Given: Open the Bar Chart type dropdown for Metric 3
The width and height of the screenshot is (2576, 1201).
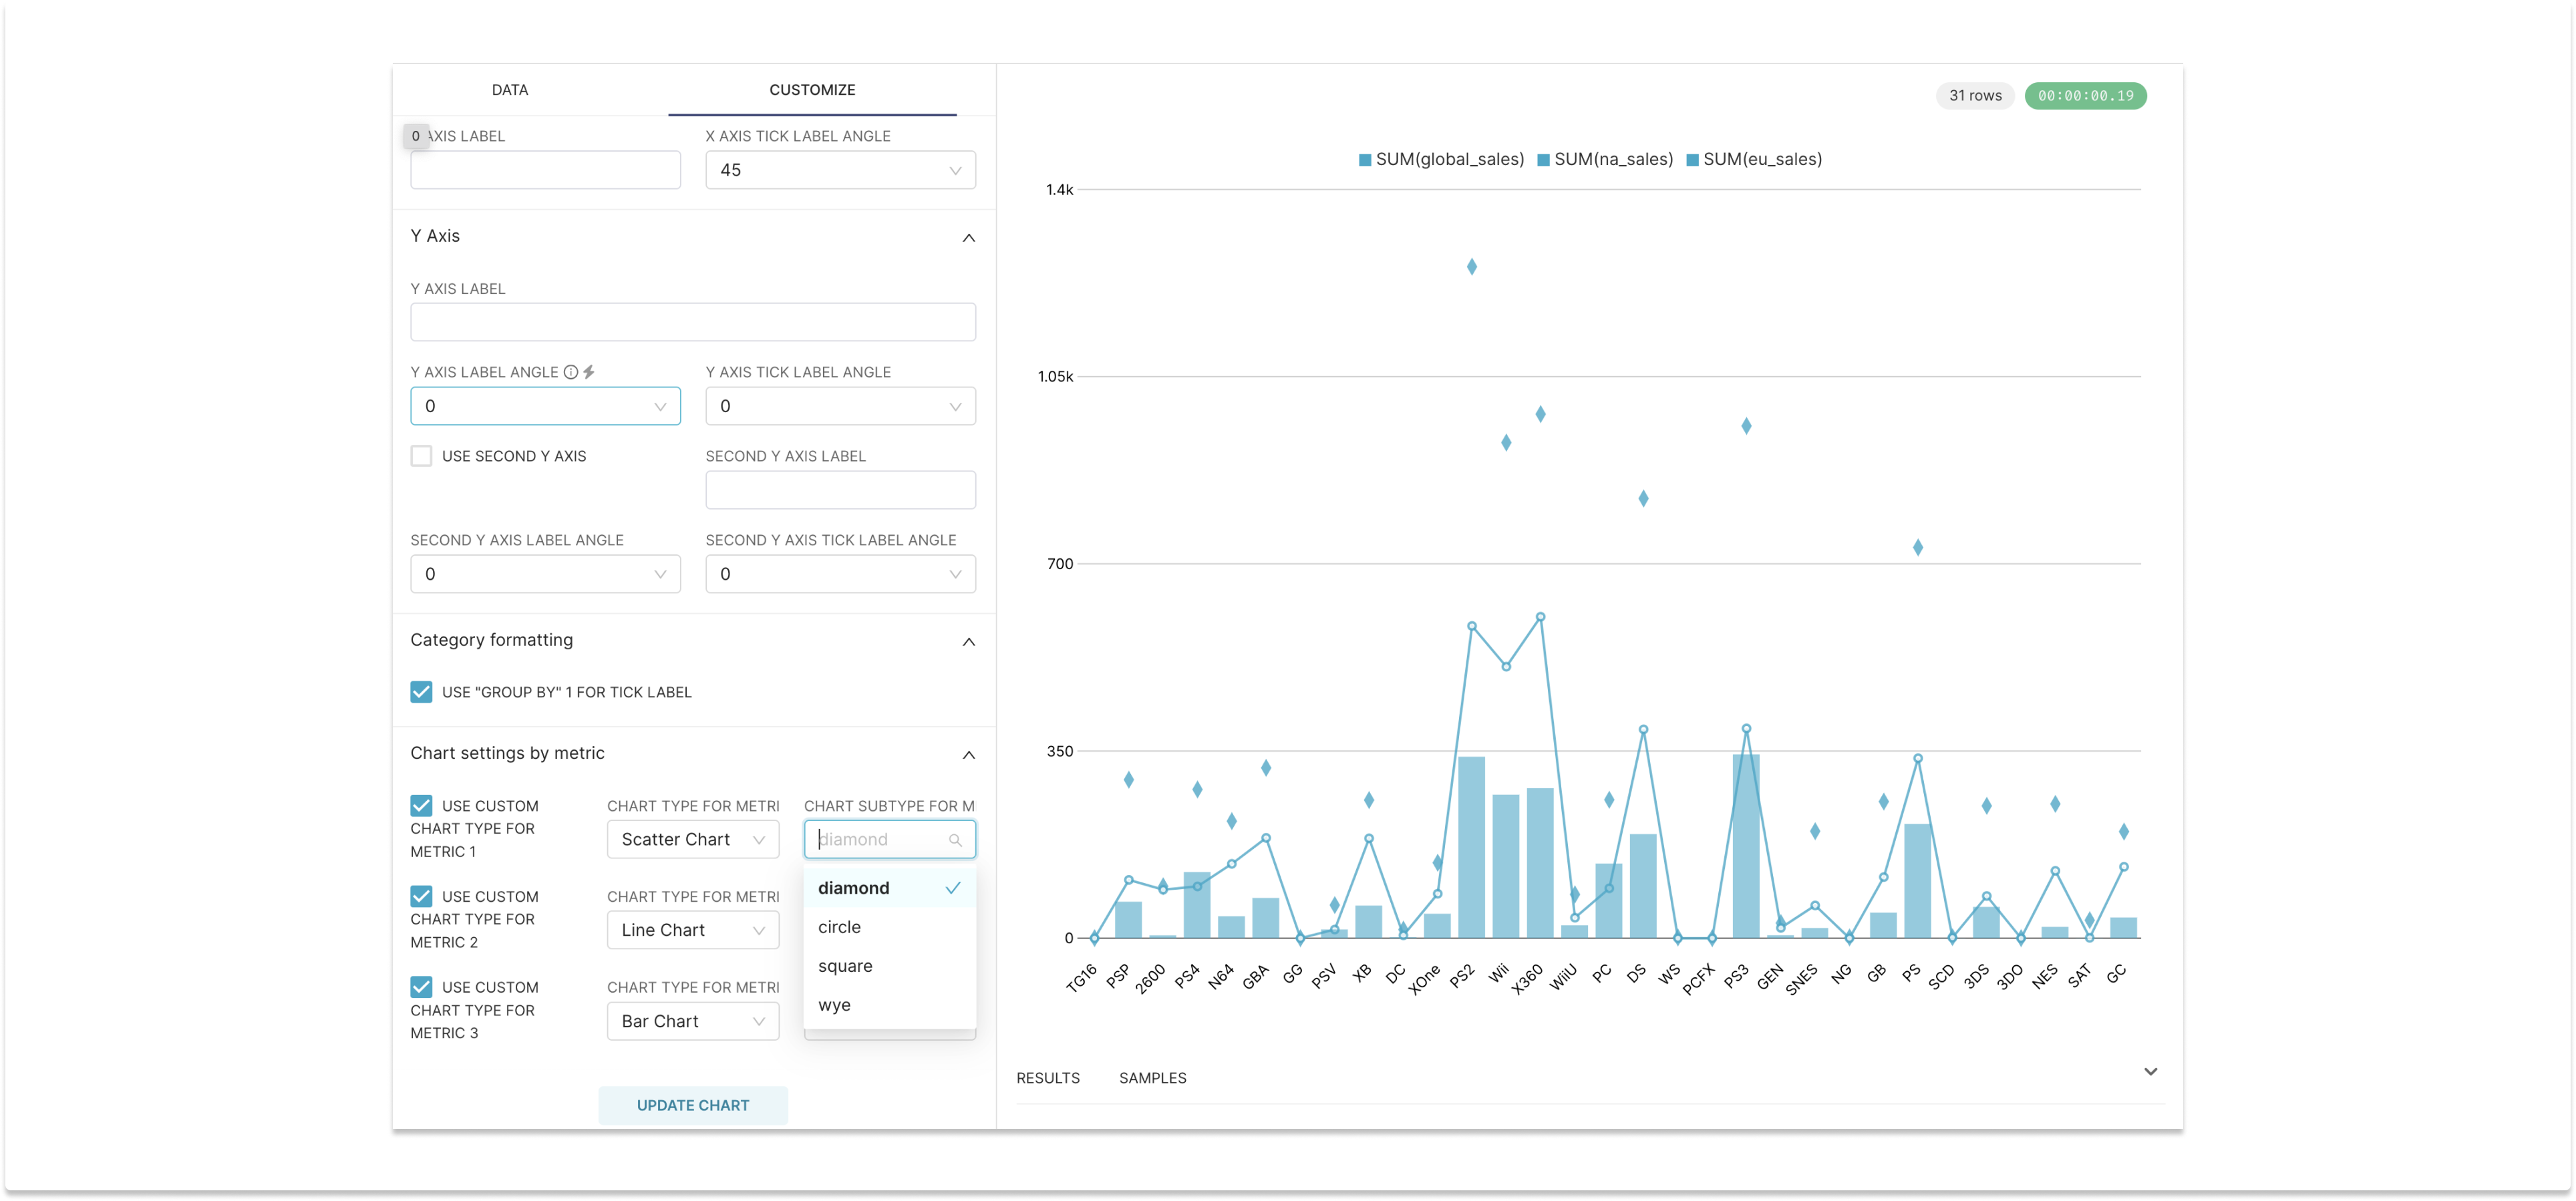Looking at the screenshot, I should pyautogui.click(x=692, y=1021).
